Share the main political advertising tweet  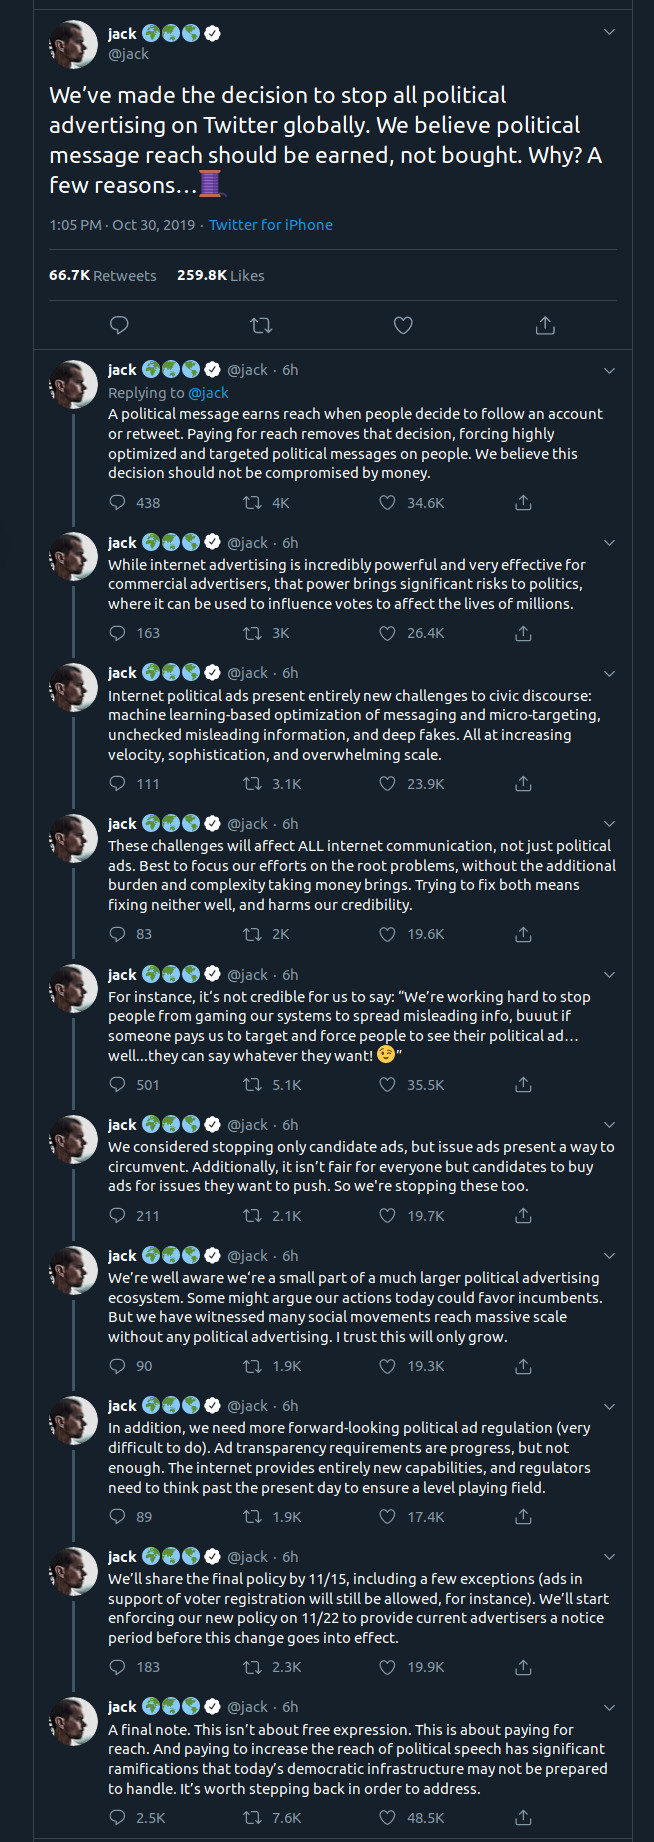point(545,325)
